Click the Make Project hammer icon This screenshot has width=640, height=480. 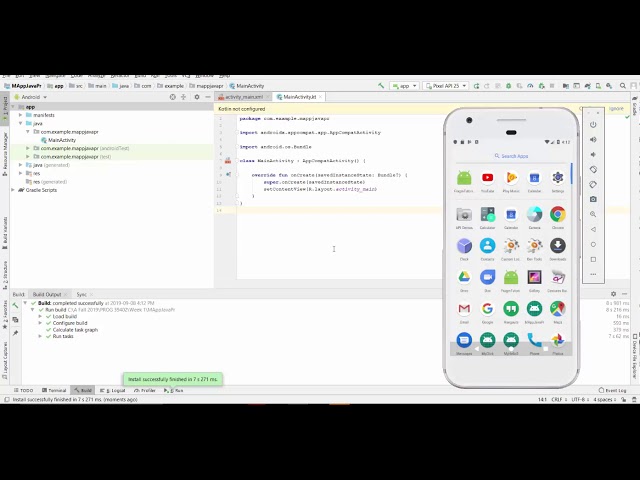click(x=381, y=86)
